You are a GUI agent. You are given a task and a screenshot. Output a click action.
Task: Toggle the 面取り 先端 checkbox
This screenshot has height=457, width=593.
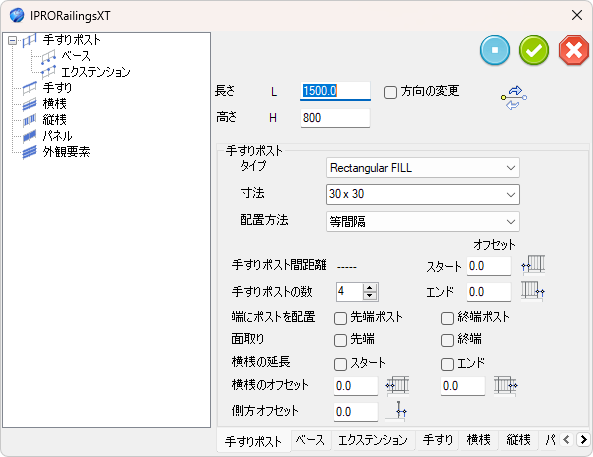click(x=340, y=340)
